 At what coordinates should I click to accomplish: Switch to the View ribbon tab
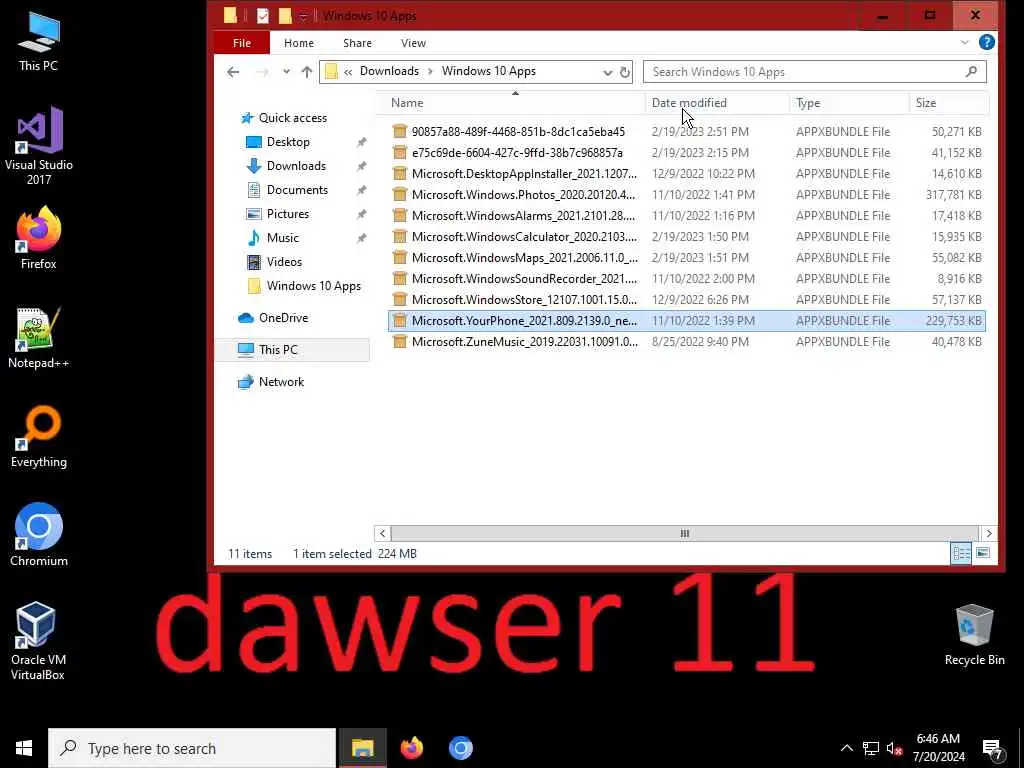click(x=413, y=43)
